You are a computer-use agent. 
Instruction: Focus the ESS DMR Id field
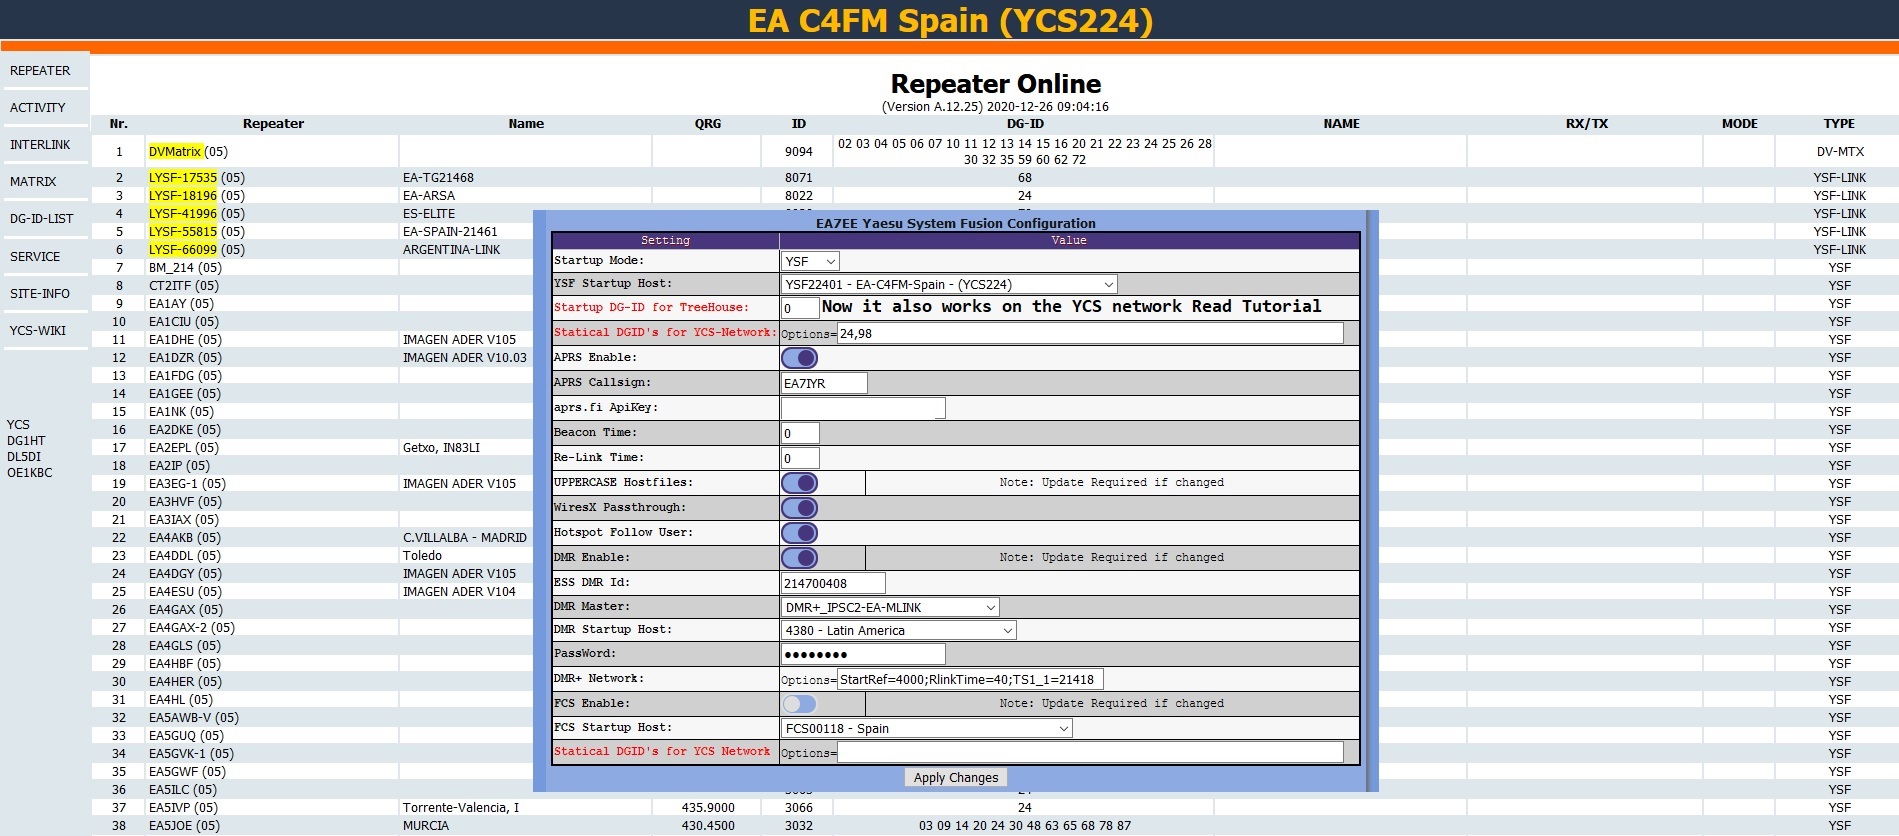point(832,583)
